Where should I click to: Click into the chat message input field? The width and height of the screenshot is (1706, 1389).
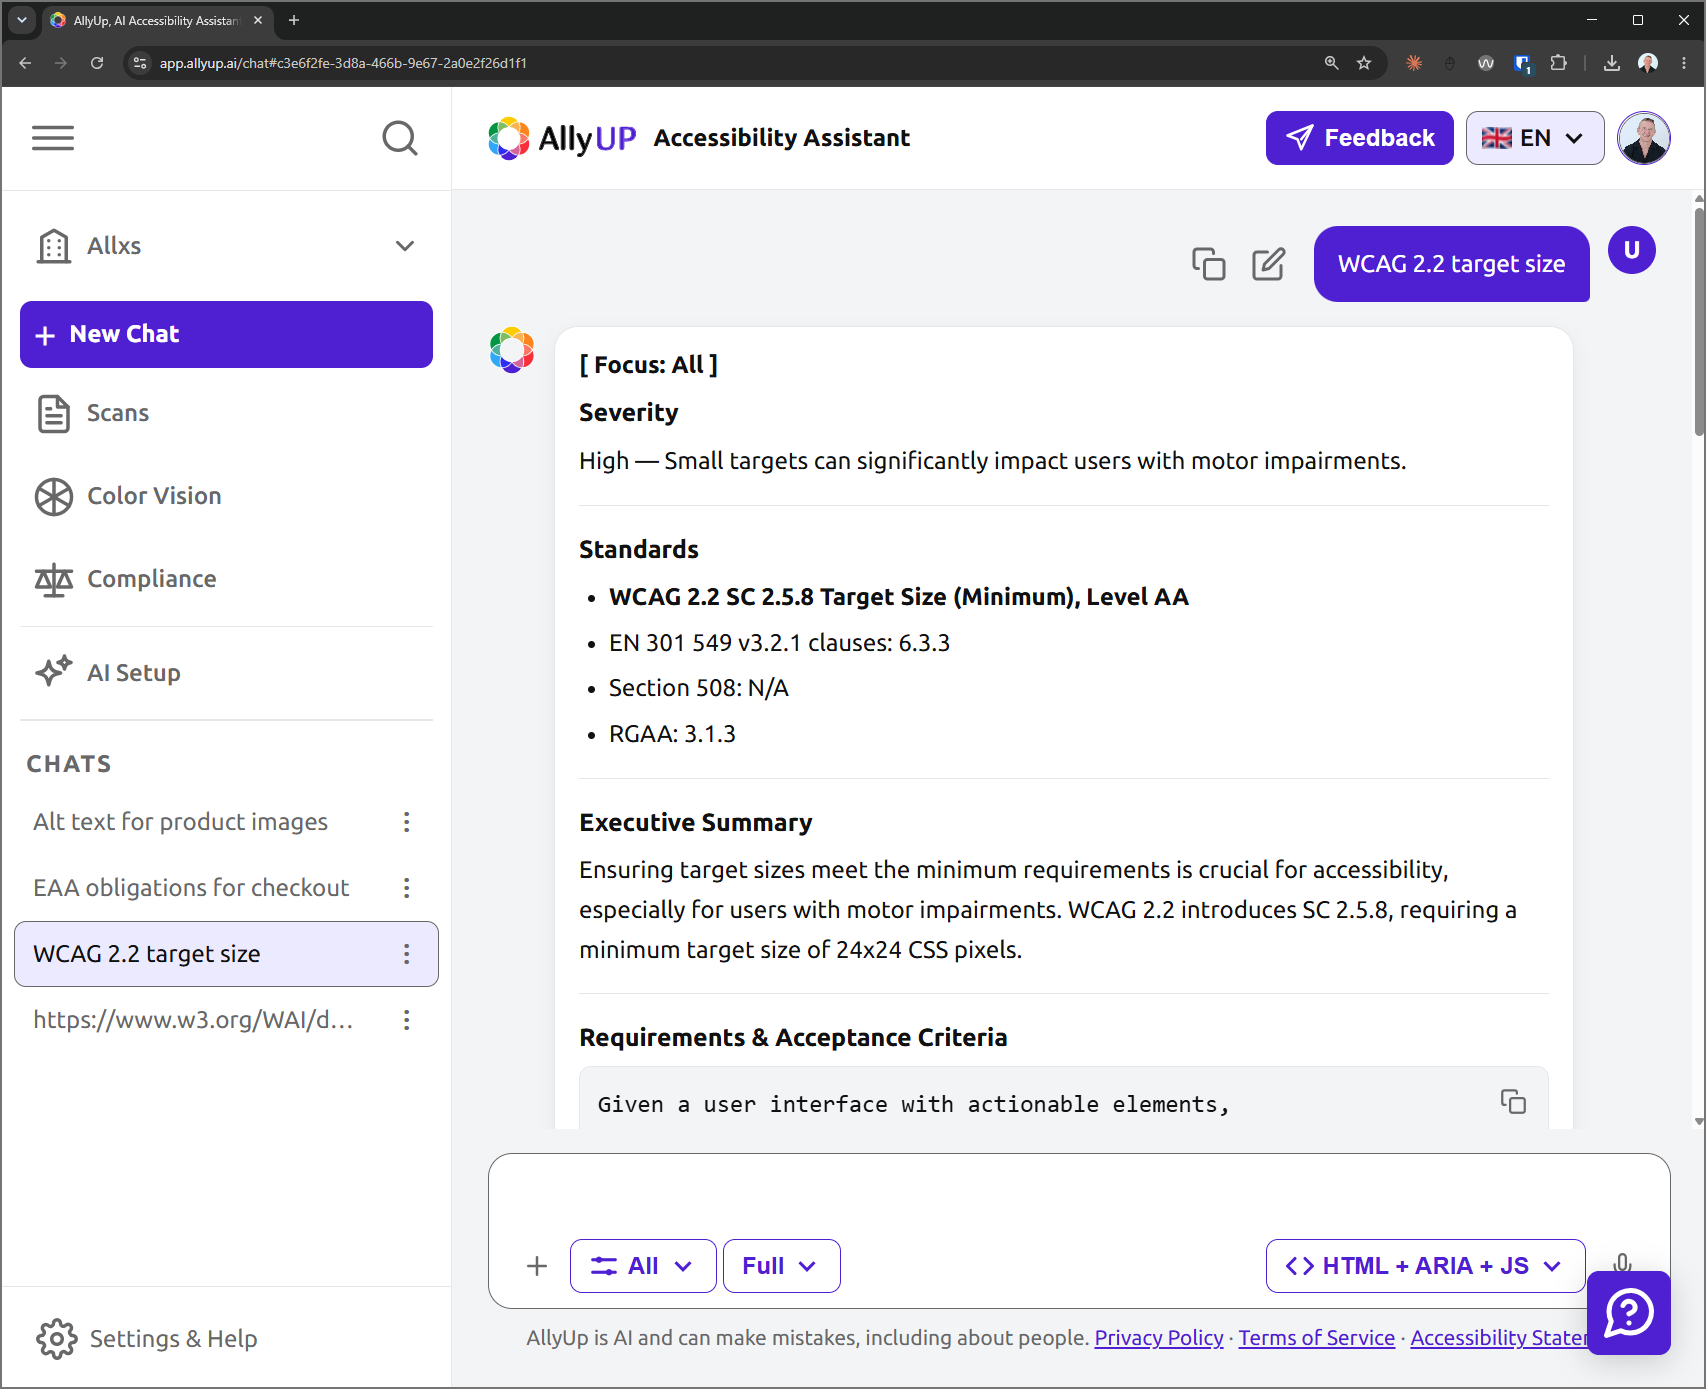(1079, 1195)
